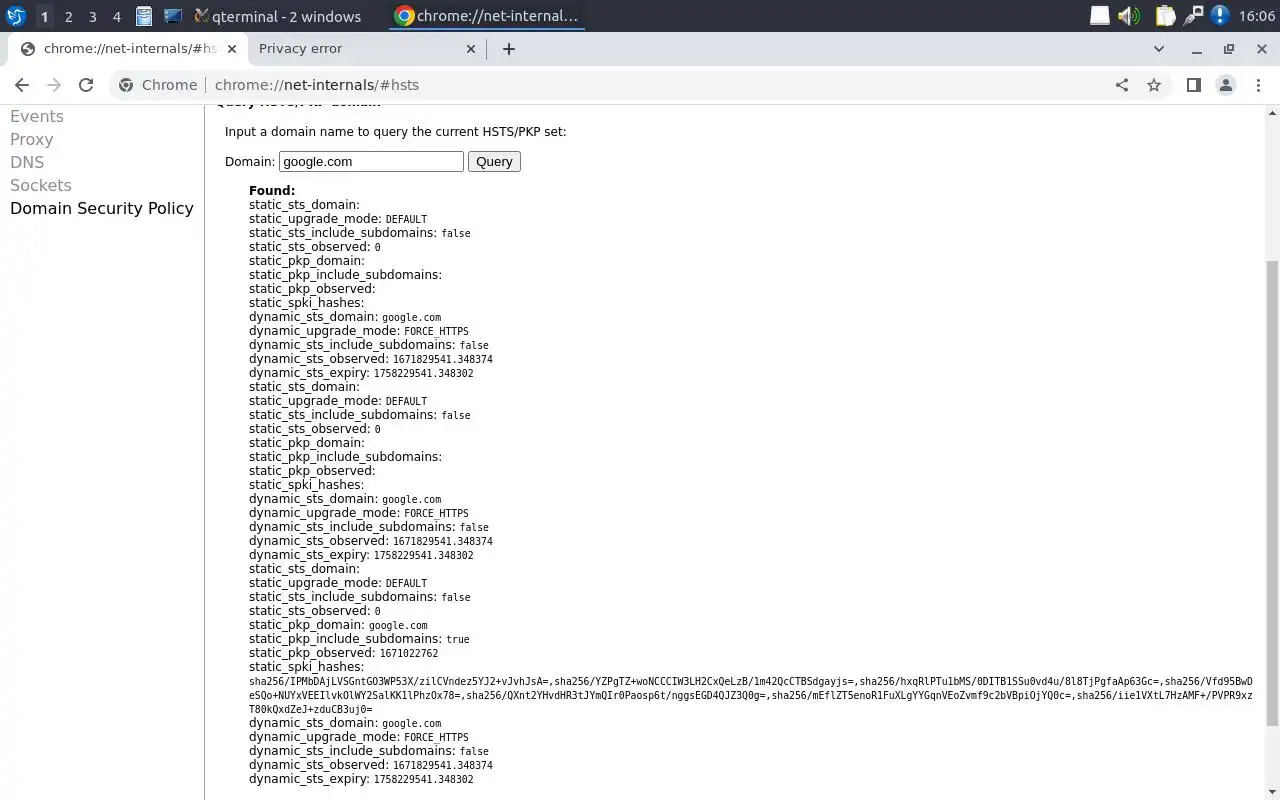
Task: Select the chrome://net-internals/#hsts tab
Action: coord(126,48)
